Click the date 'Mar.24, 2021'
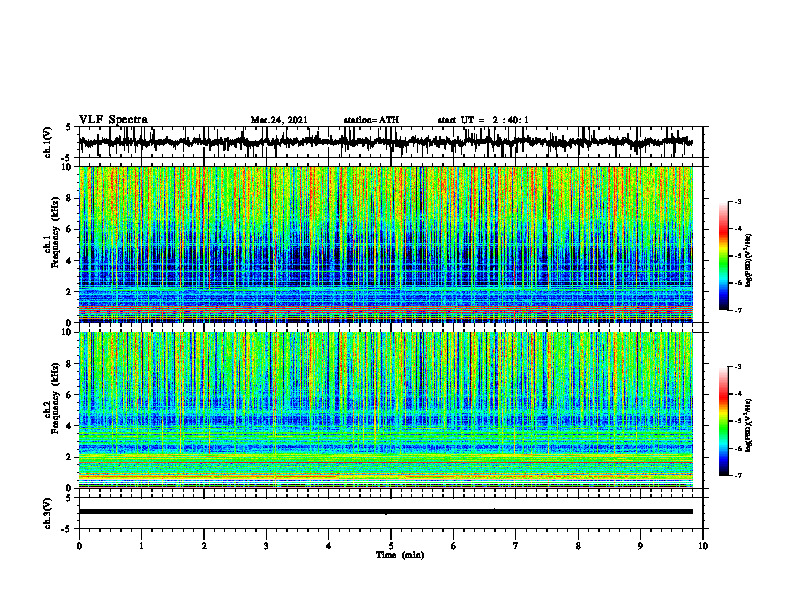The image size is (792, 612). point(279,120)
